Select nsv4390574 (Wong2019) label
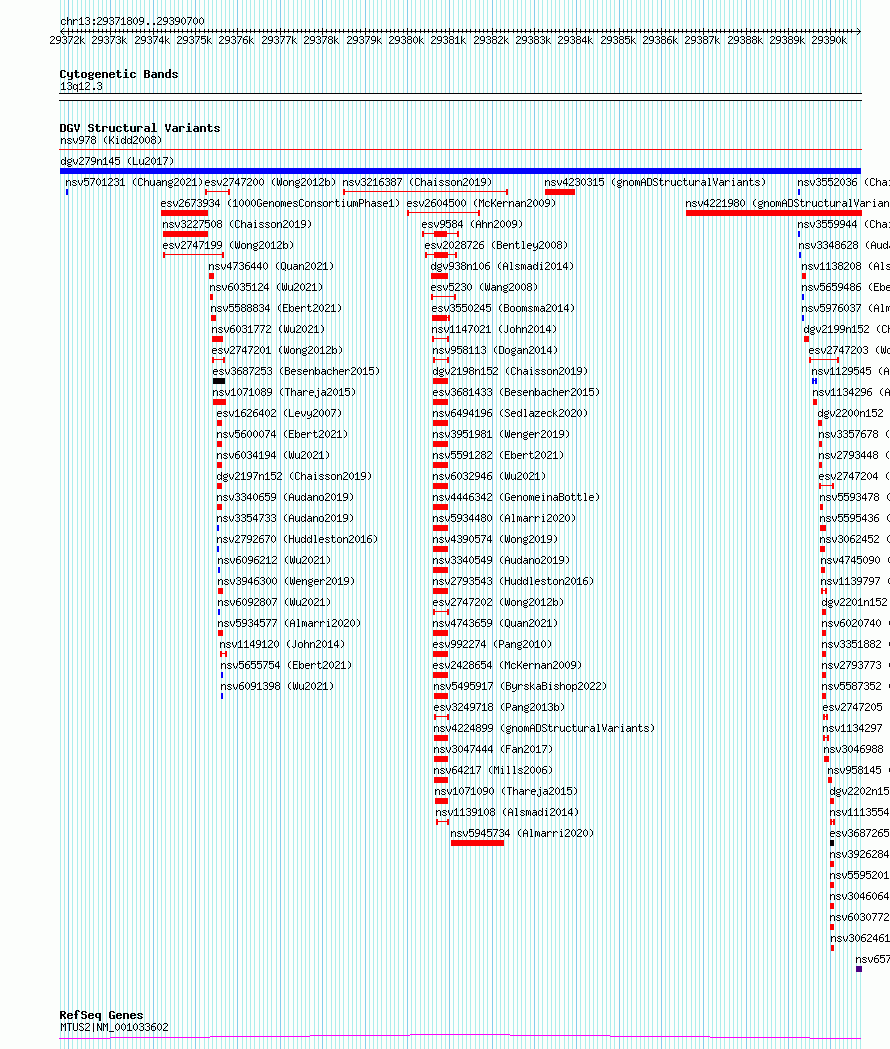Image resolution: width=890 pixels, height=1049 pixels. click(x=495, y=539)
